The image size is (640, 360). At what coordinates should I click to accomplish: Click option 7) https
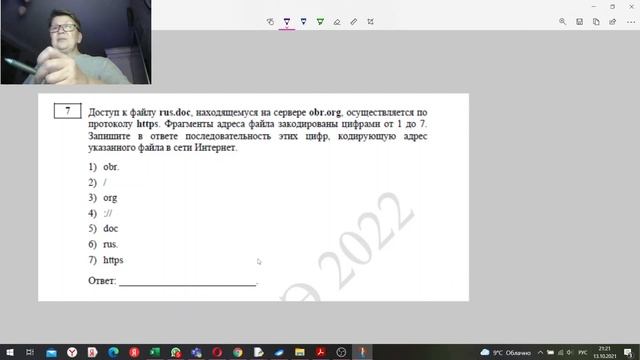coord(106,260)
